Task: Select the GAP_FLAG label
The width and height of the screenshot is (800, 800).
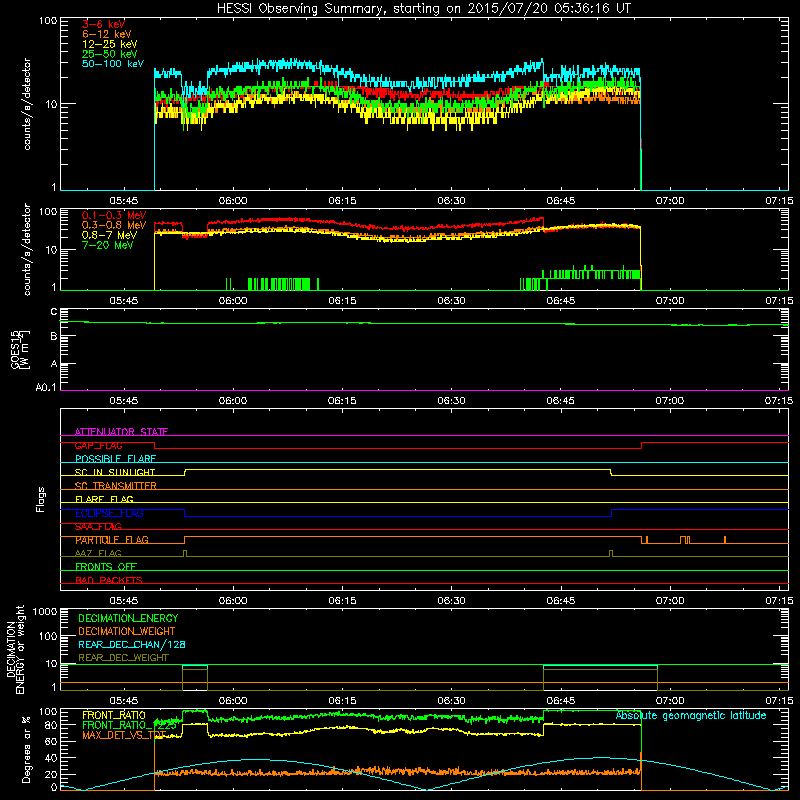Action: point(98,445)
